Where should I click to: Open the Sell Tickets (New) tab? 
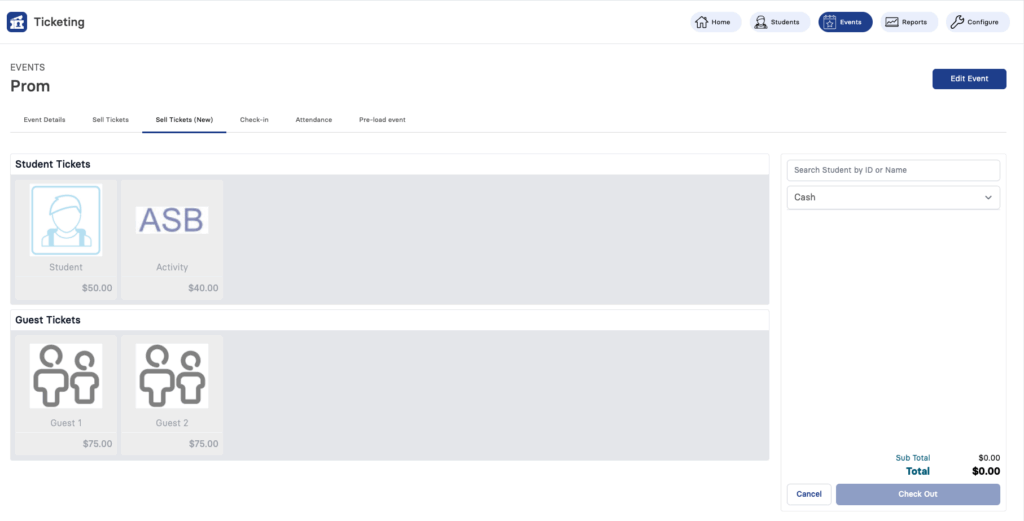click(184, 120)
